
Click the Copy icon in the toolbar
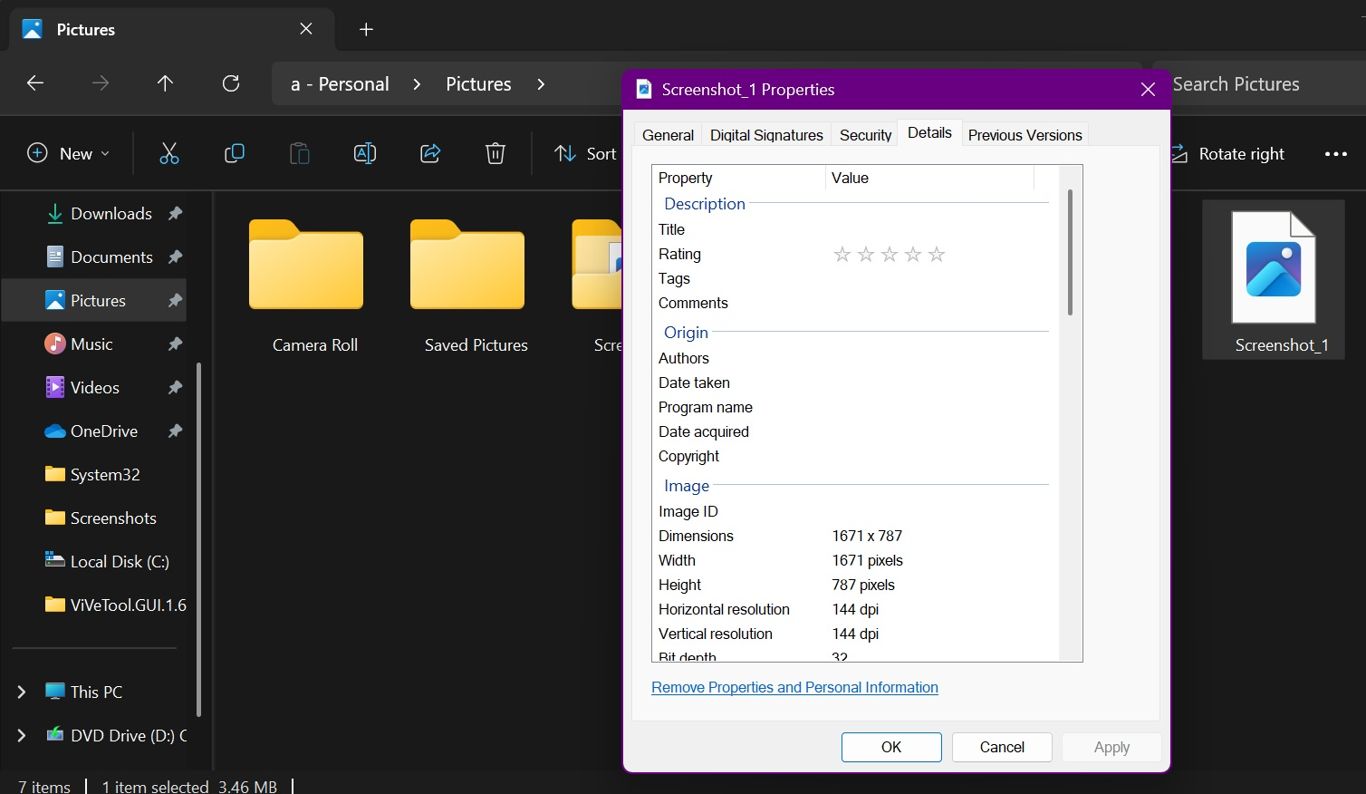pyautogui.click(x=233, y=153)
